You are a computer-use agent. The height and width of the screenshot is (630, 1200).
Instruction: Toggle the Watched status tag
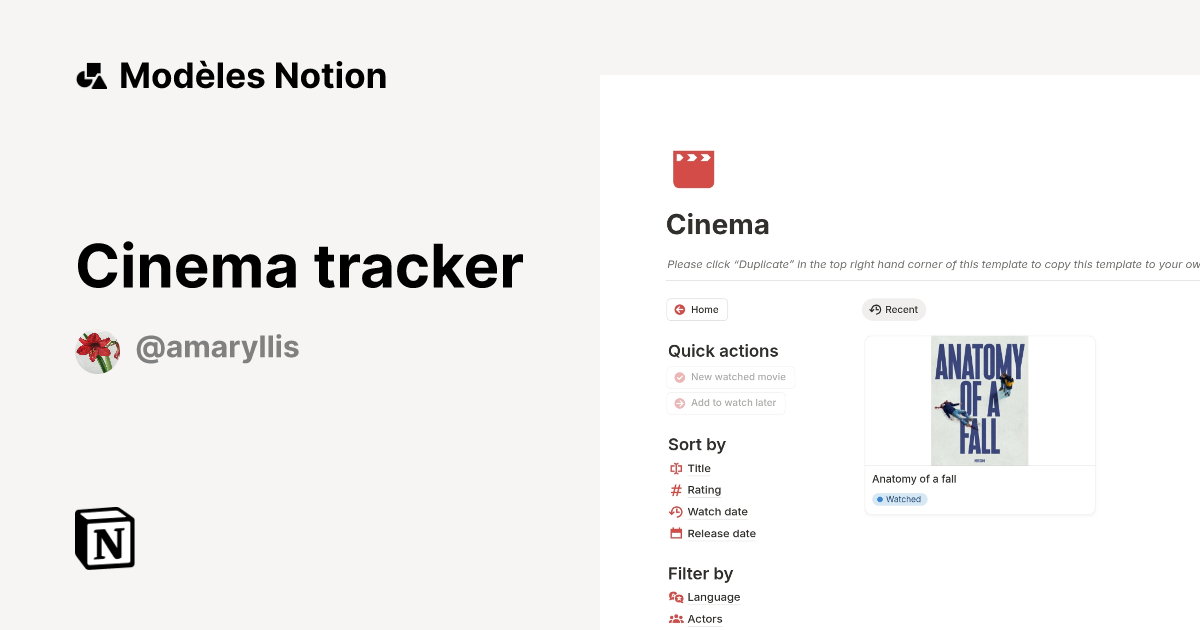899,499
